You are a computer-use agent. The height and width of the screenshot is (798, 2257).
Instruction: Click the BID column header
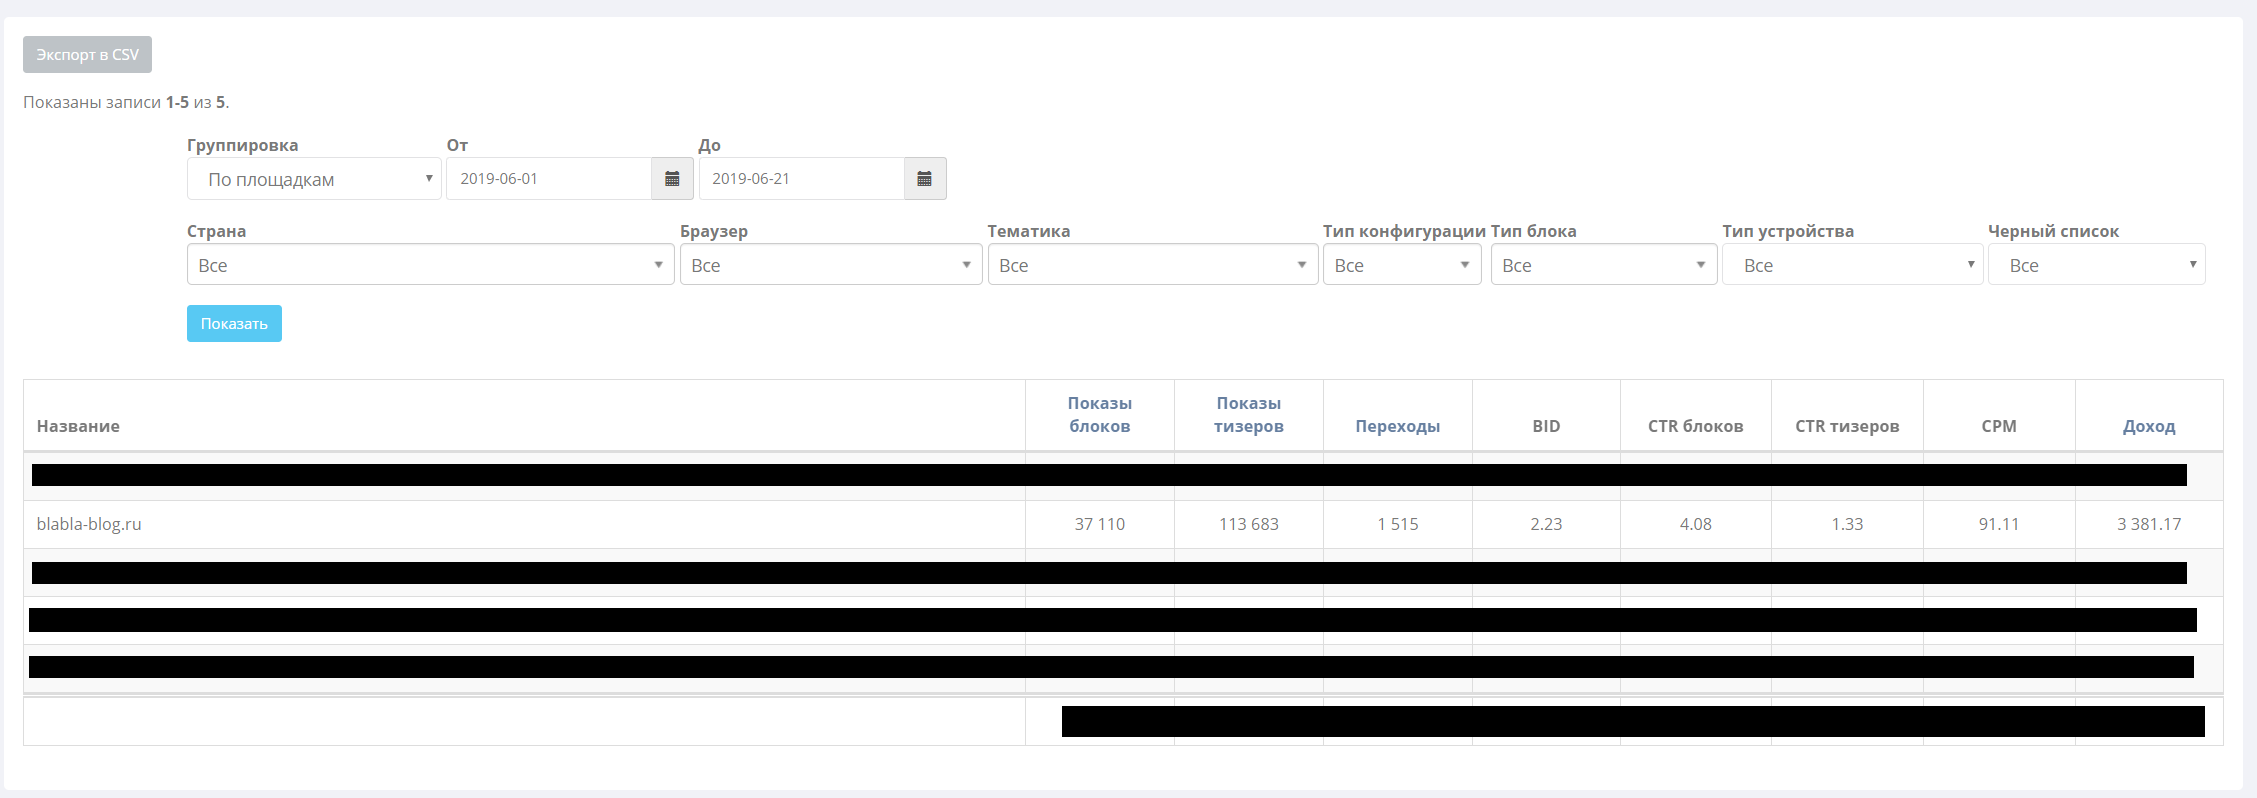pos(1546,426)
